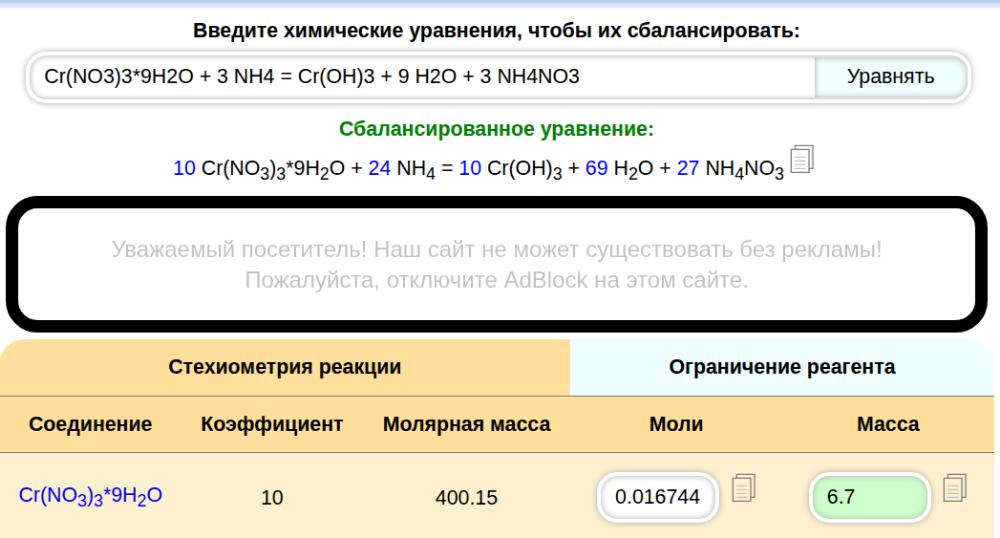This screenshot has height=538, width=1000.
Task: Open the Cr(NO3)3*9H2O compound link in table
Action: coord(91,495)
